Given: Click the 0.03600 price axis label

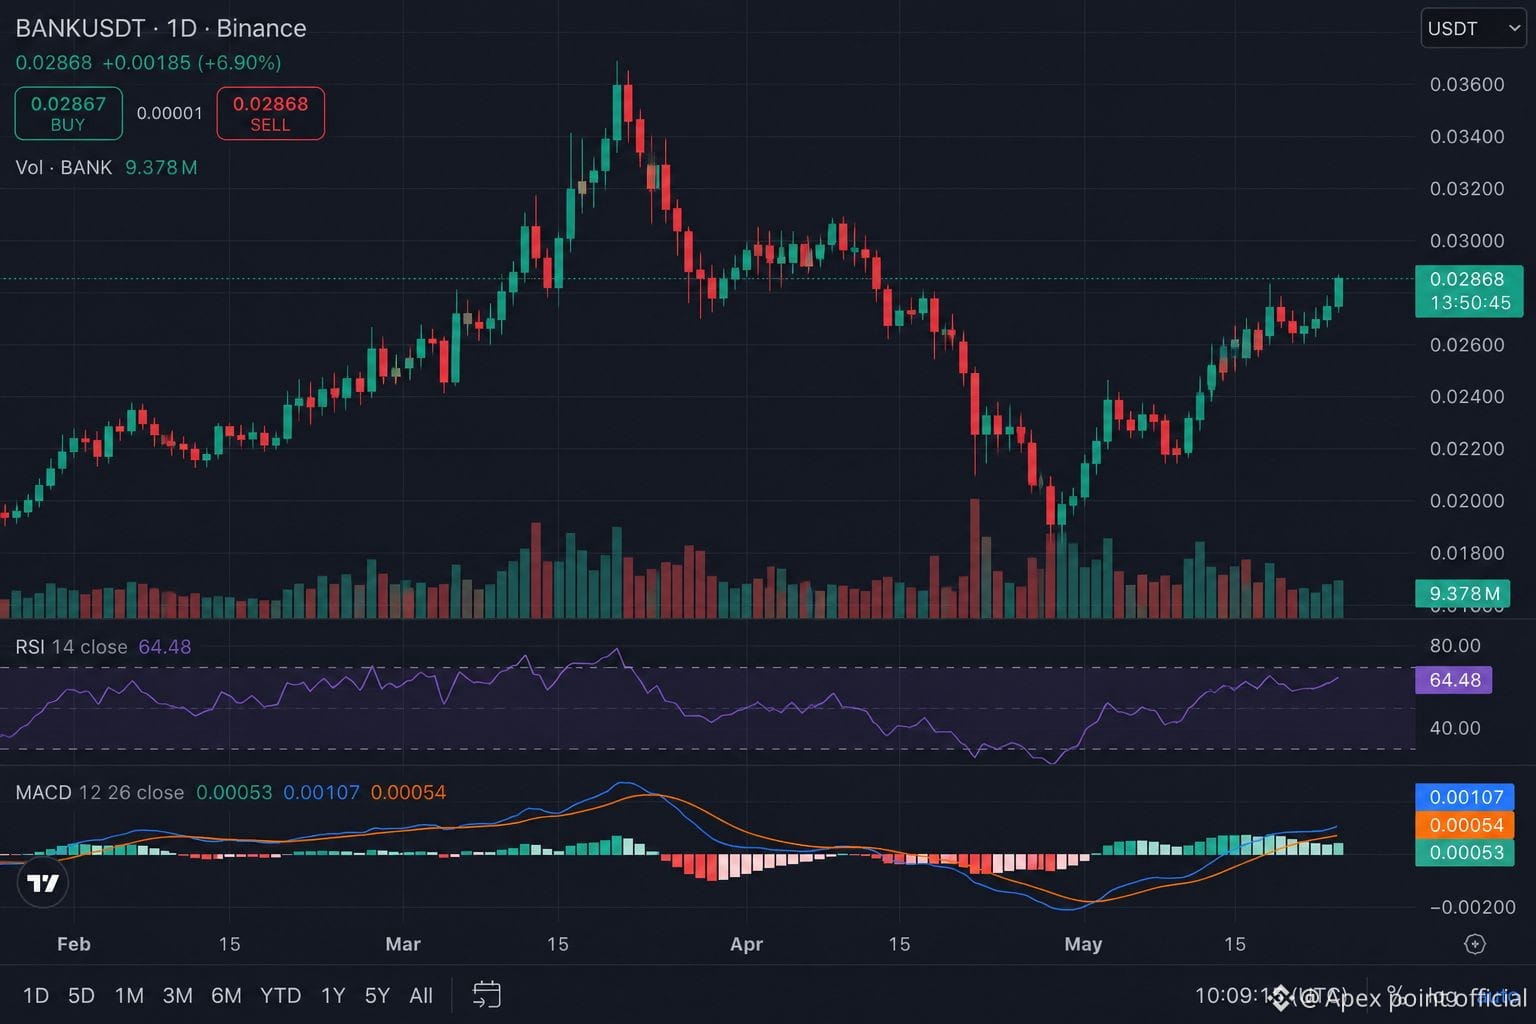Looking at the screenshot, I should (x=1467, y=84).
